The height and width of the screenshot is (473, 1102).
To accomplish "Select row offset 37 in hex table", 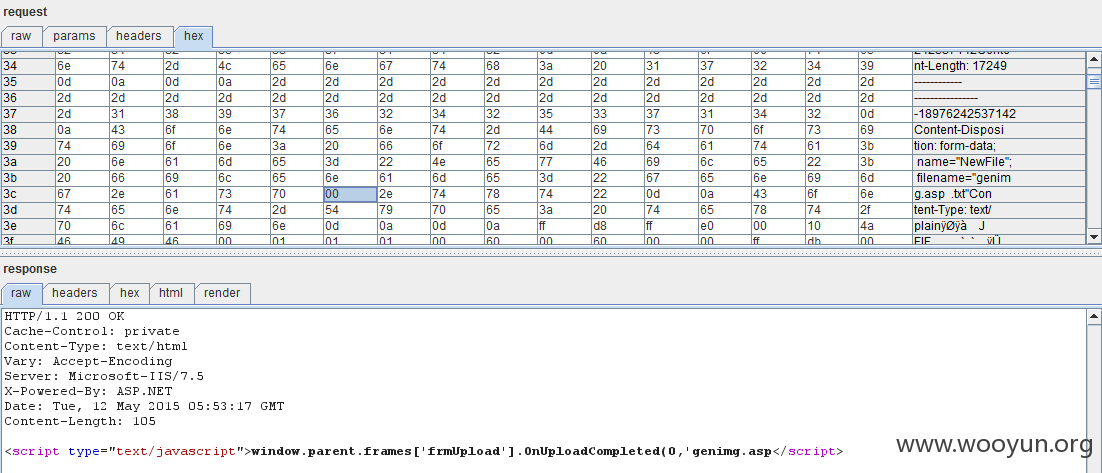I will tap(28, 114).
